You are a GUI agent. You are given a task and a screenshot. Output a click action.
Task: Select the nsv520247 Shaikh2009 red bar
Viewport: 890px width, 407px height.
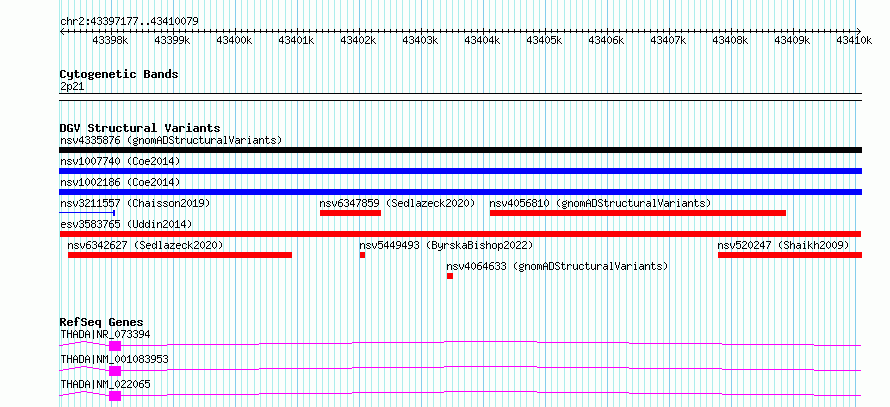coord(790,255)
